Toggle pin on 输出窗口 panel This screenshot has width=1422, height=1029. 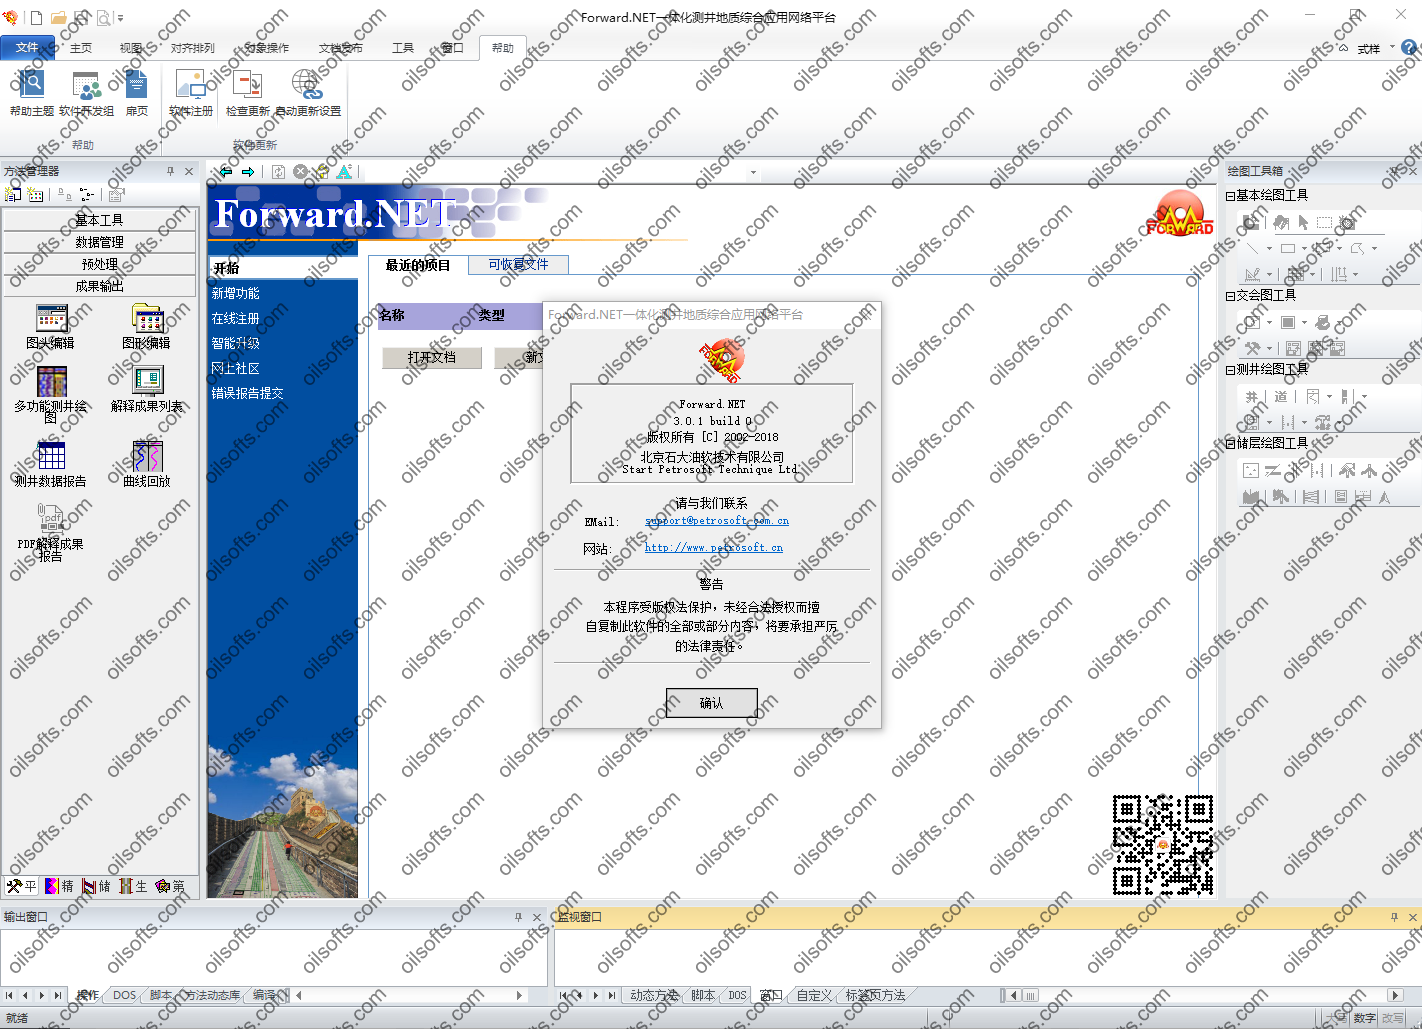click(518, 917)
